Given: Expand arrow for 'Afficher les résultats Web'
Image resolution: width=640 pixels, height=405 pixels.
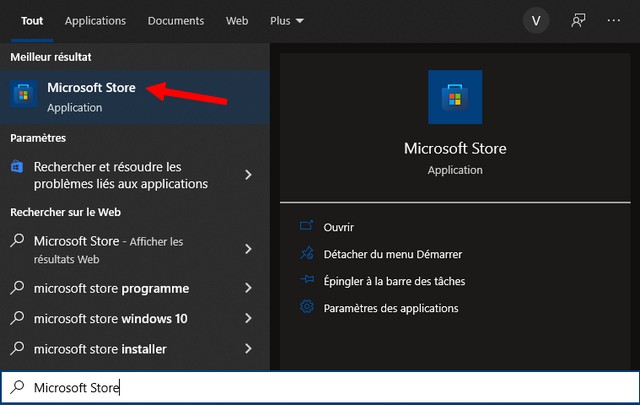Looking at the screenshot, I should [x=248, y=249].
